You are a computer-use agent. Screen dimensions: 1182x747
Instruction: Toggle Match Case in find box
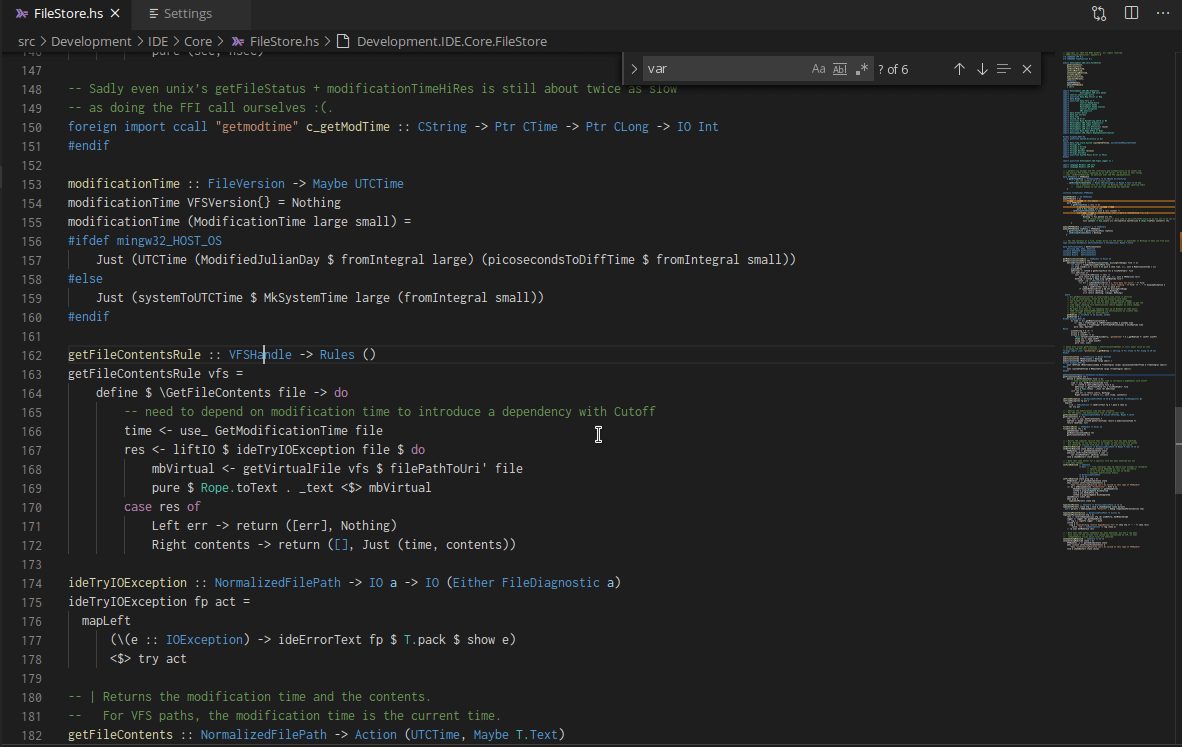(x=818, y=69)
